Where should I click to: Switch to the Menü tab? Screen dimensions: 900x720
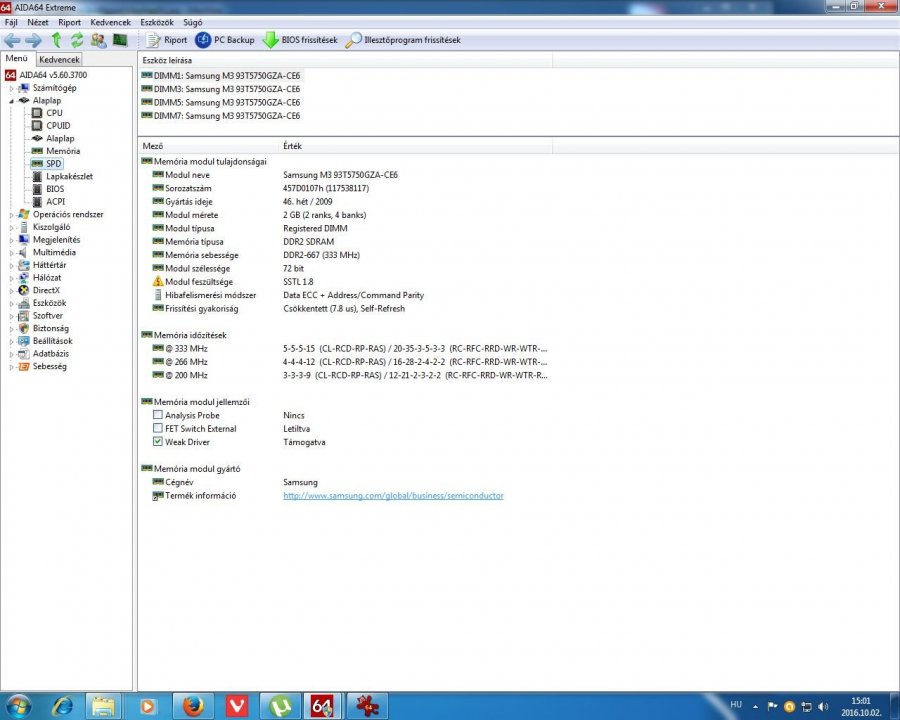[x=17, y=59]
